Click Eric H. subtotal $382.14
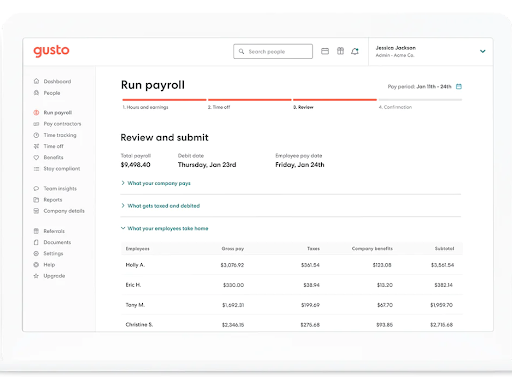The height and width of the screenshot is (383, 512). 443,285
